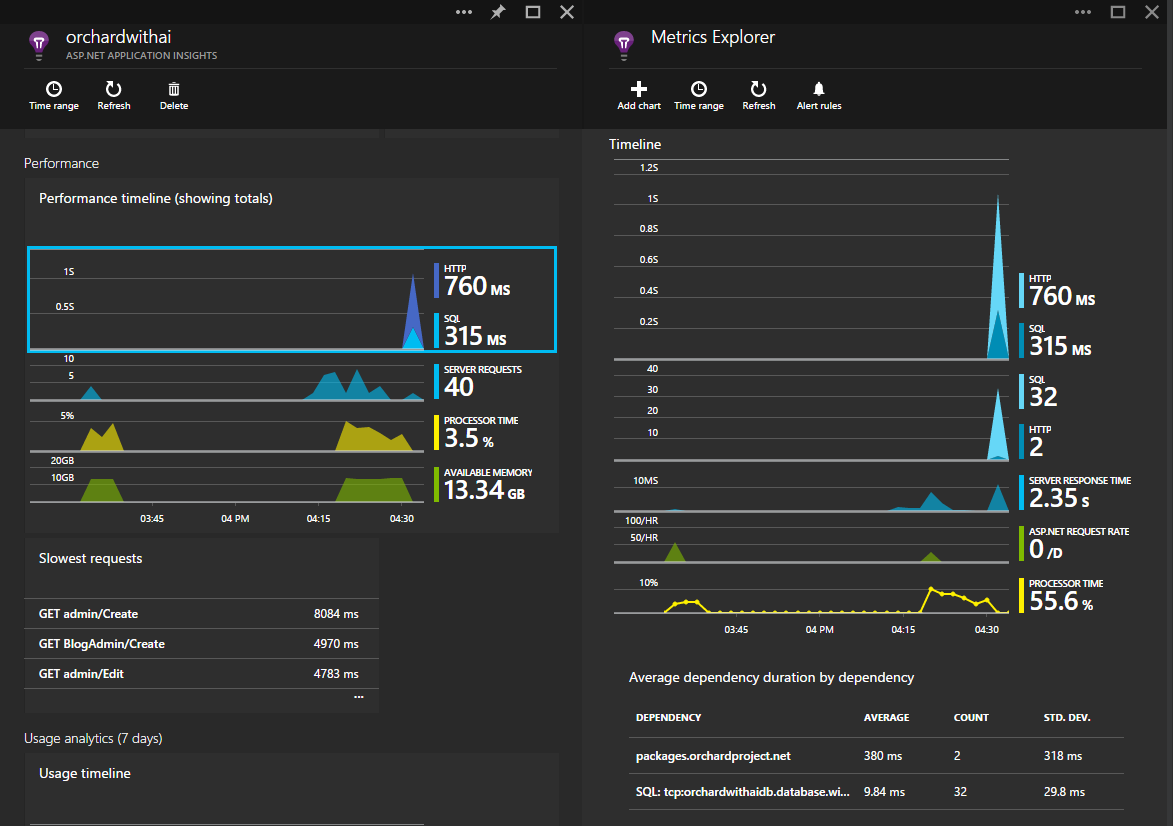
Task: Click the Performance section heading
Action: pyautogui.click(x=61, y=163)
